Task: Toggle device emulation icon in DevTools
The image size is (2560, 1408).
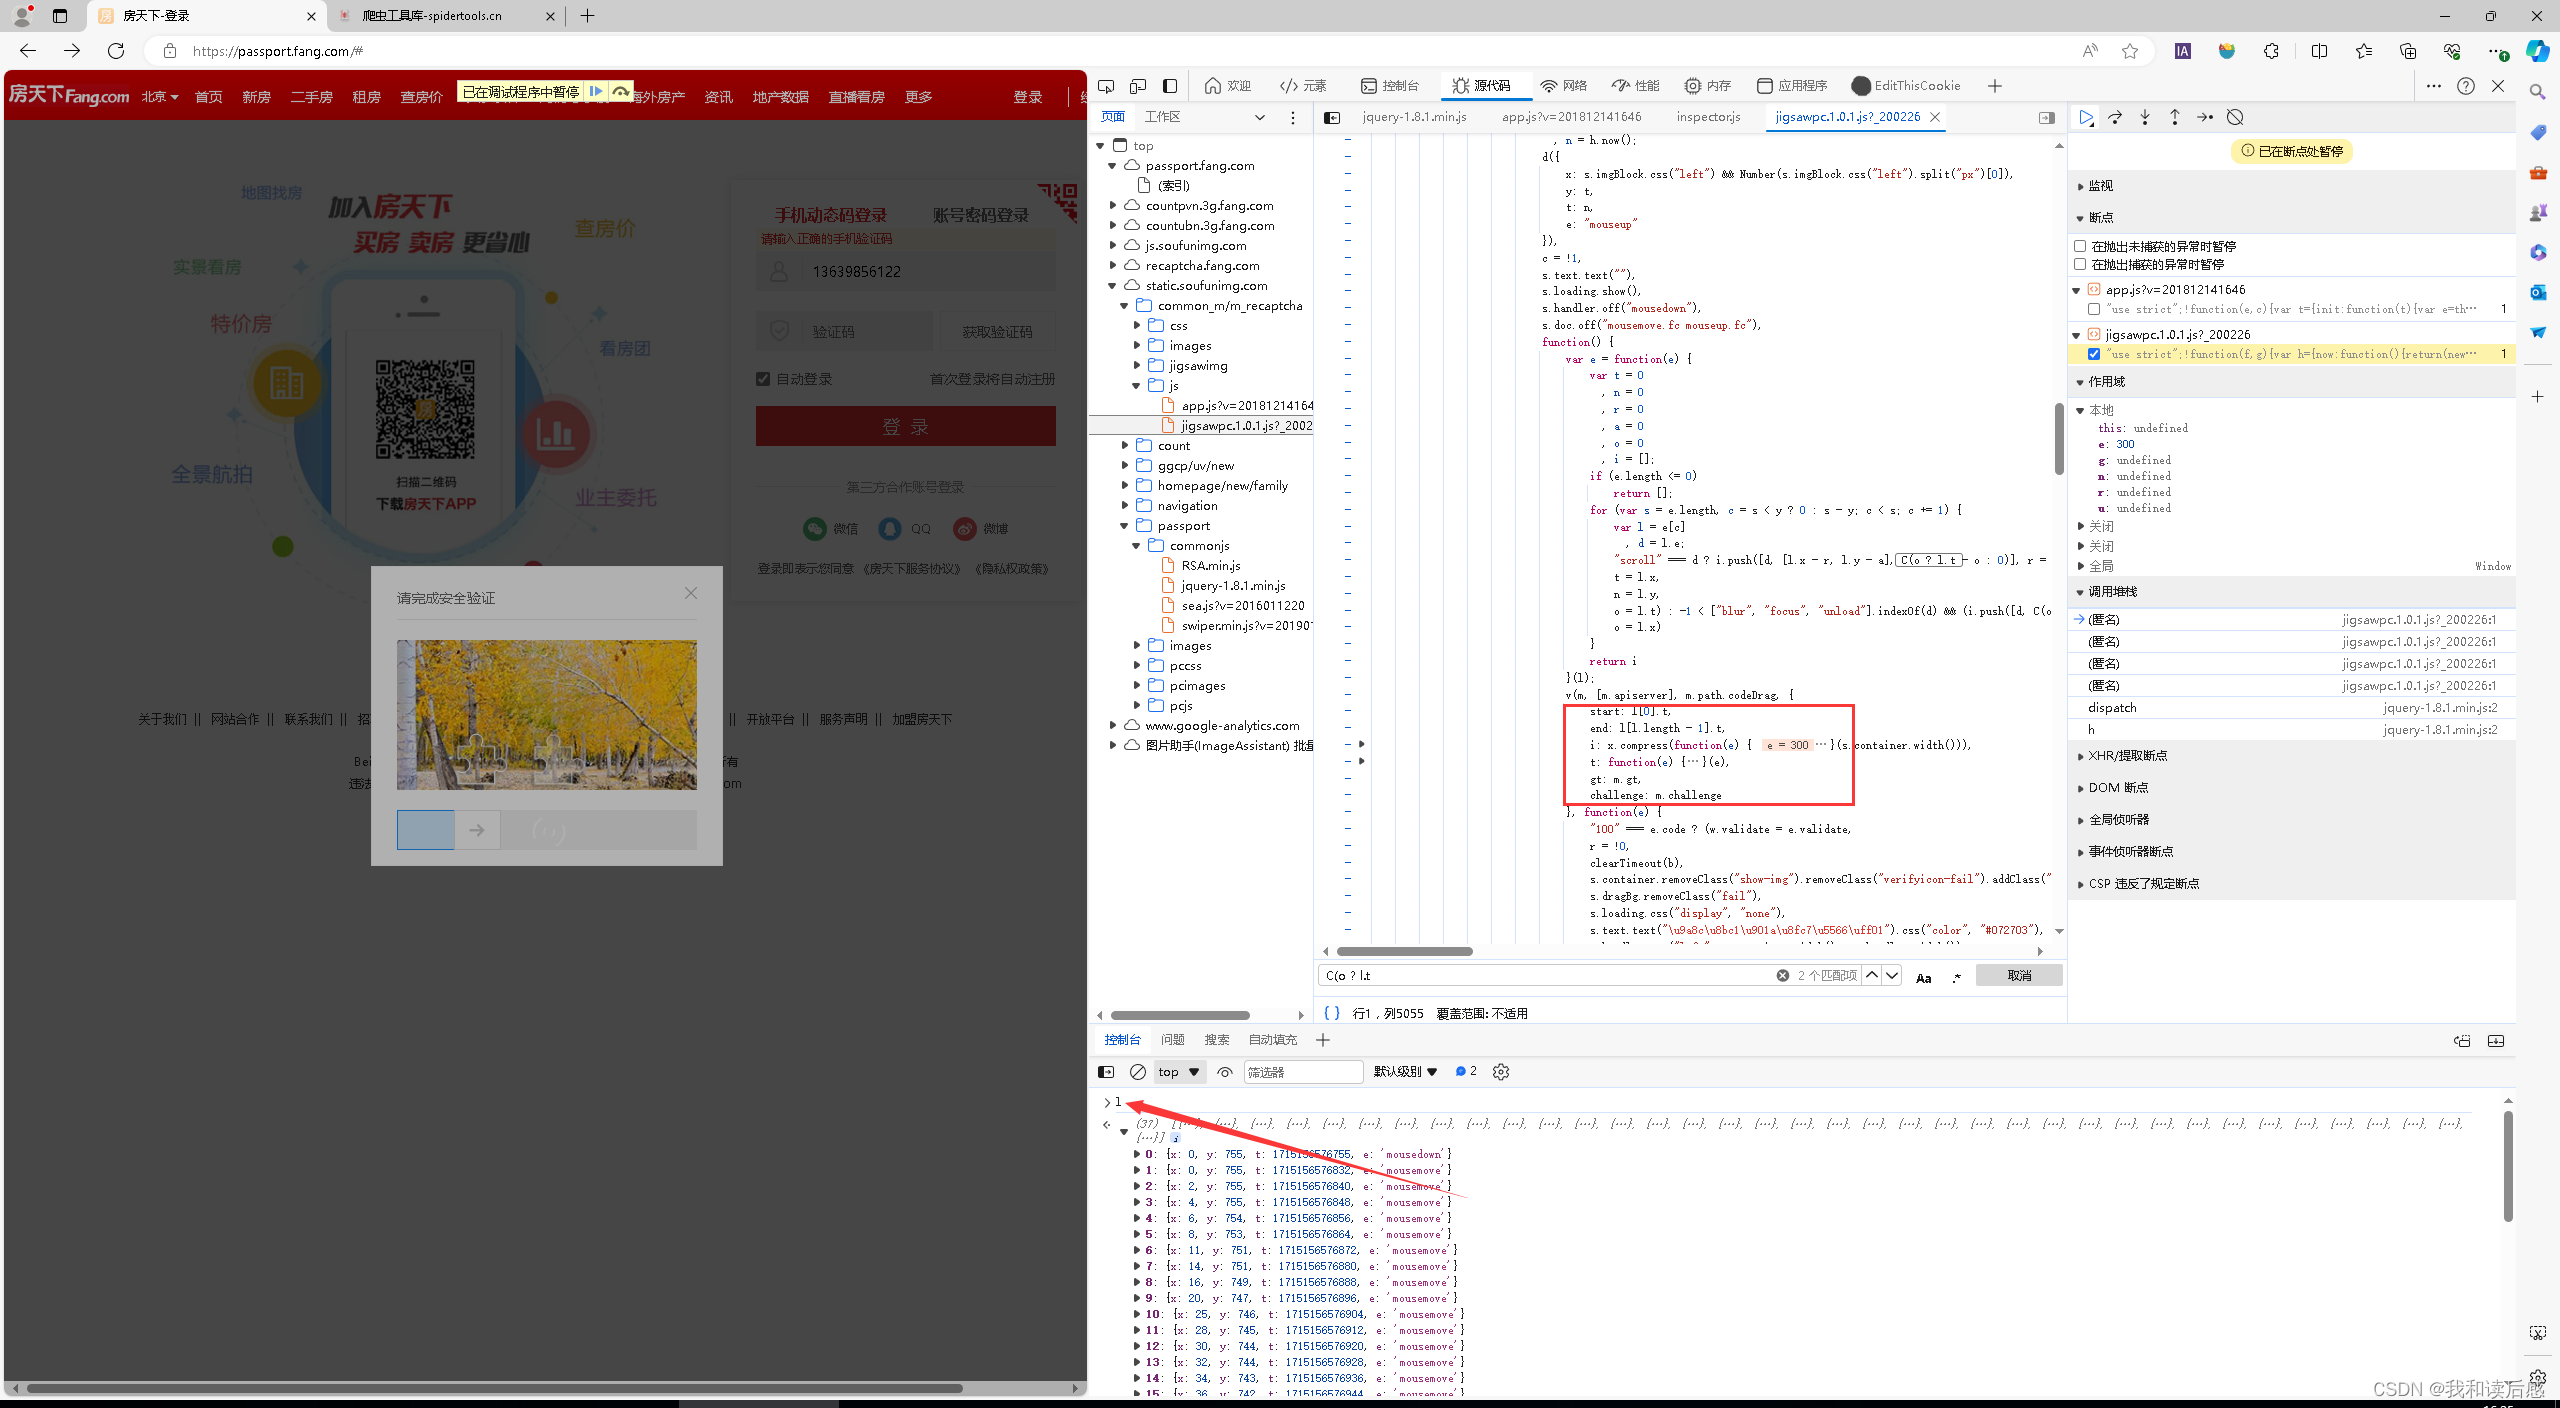Action: point(1138,86)
